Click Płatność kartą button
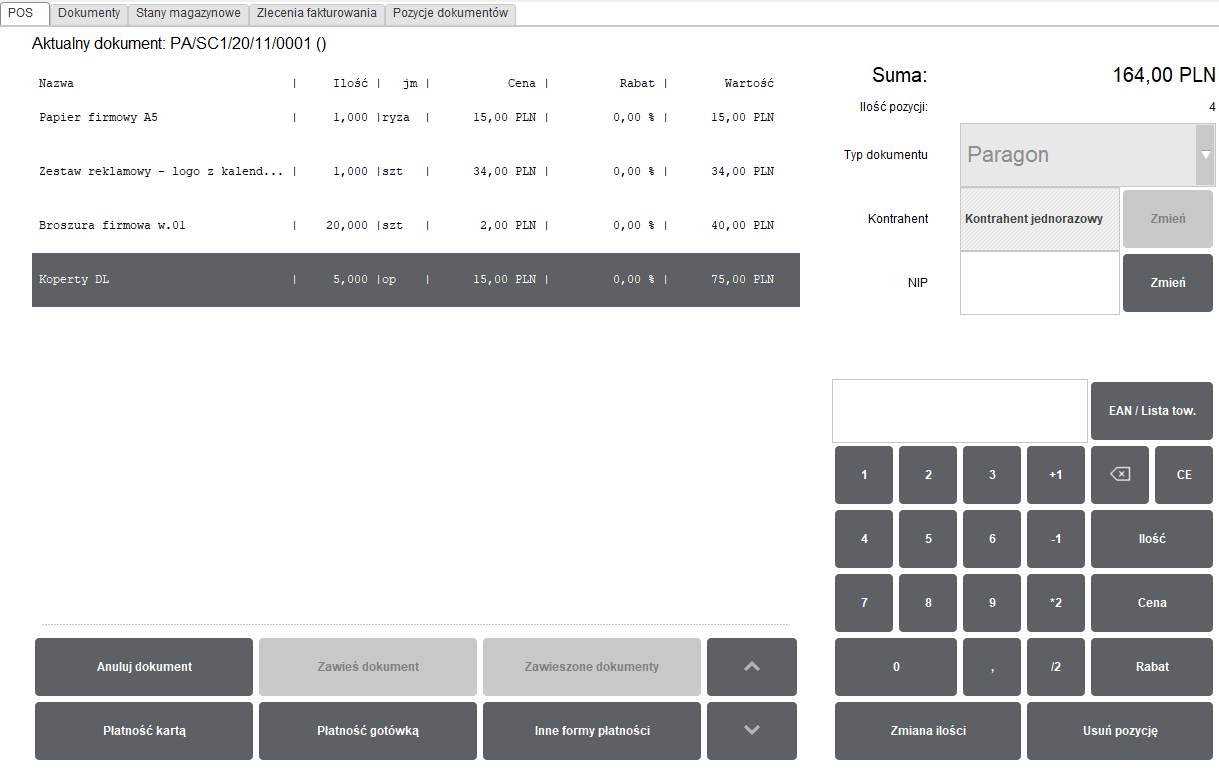The width and height of the screenshot is (1219, 770). 144,731
